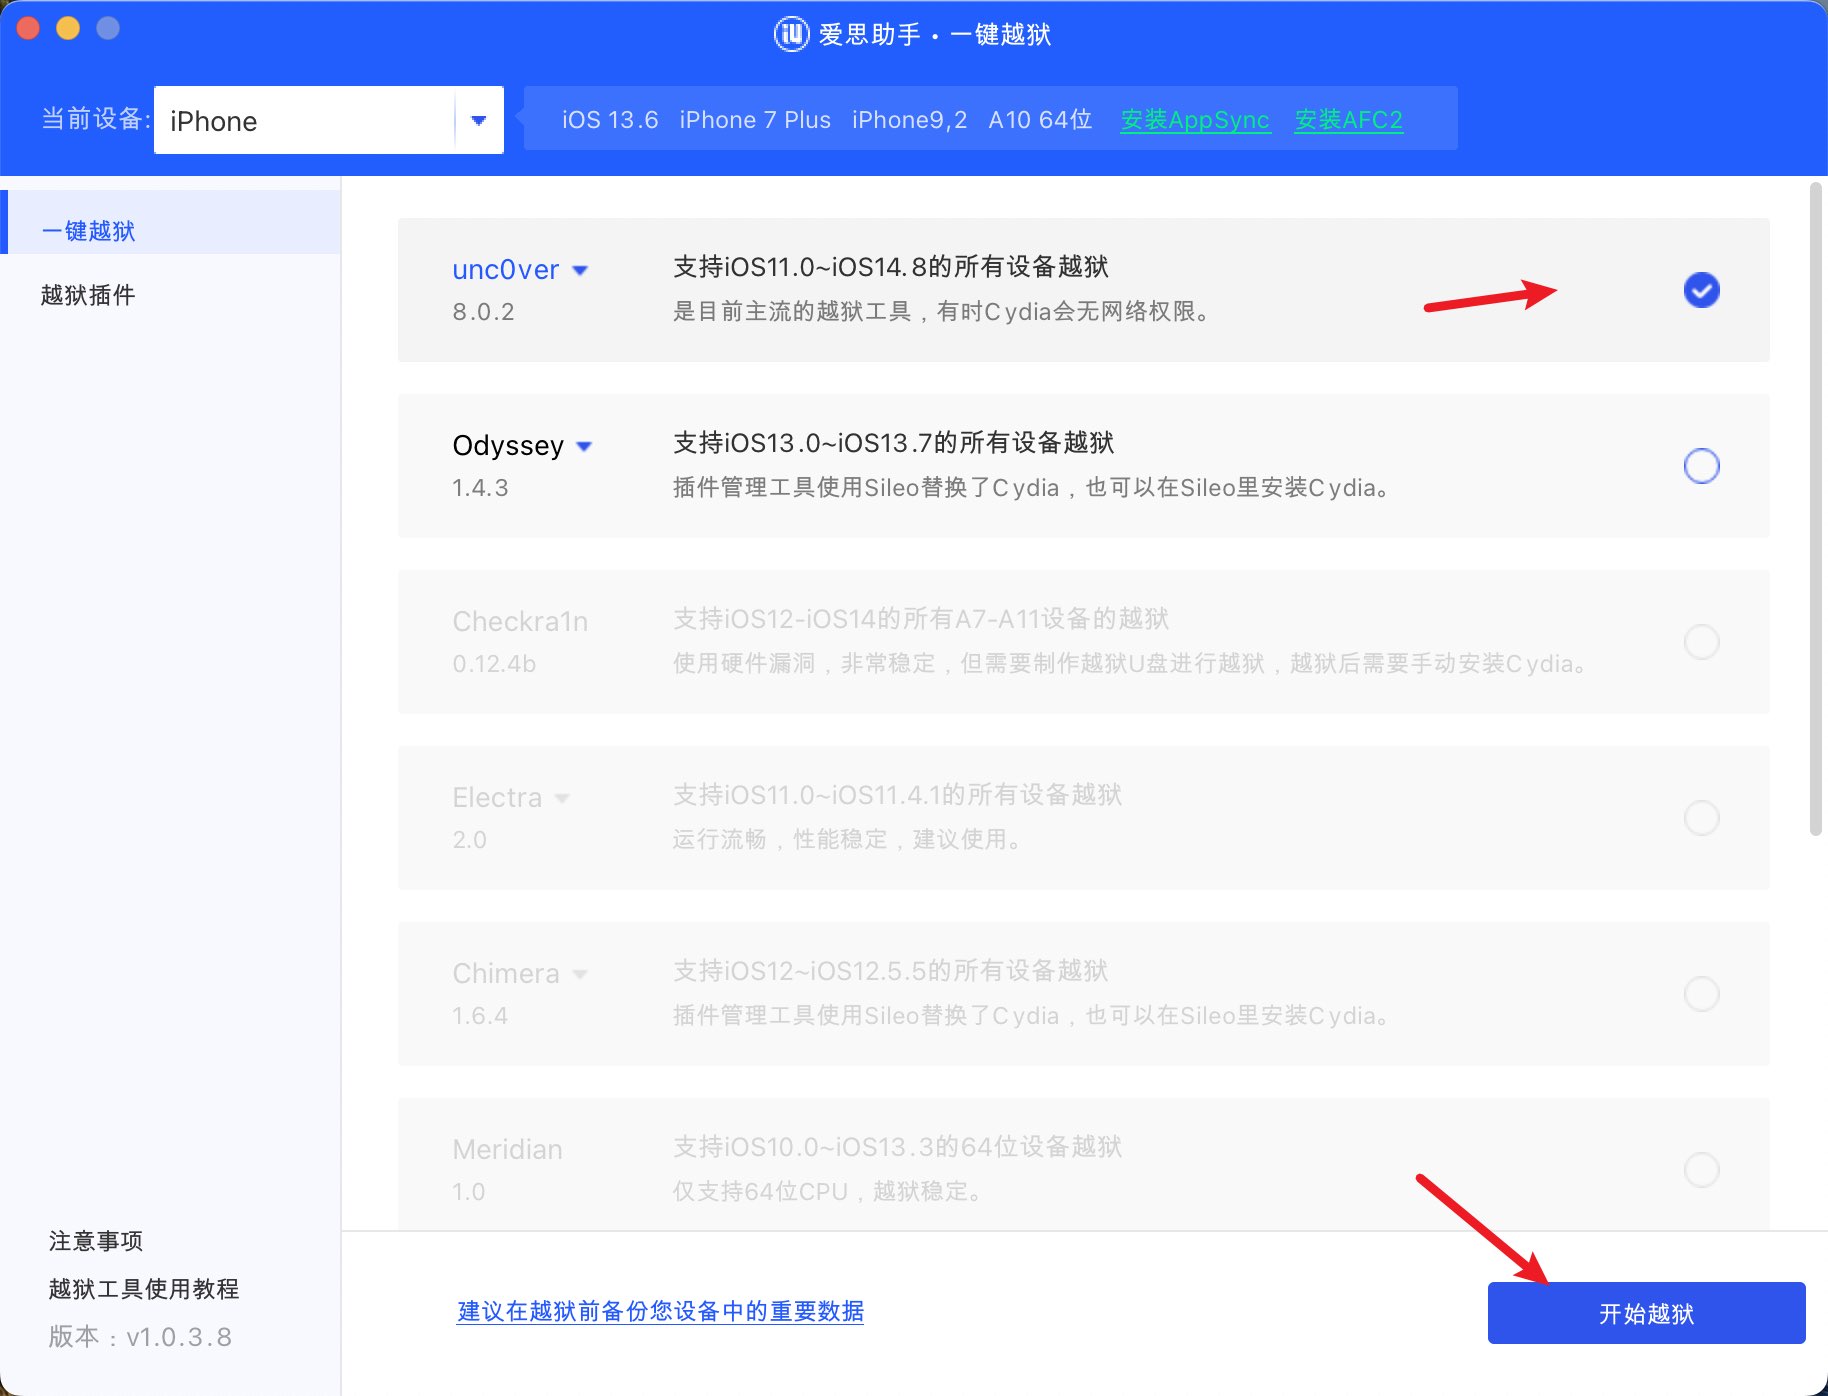Click the Chimera tool name
1828x1396 pixels.
tap(506, 973)
